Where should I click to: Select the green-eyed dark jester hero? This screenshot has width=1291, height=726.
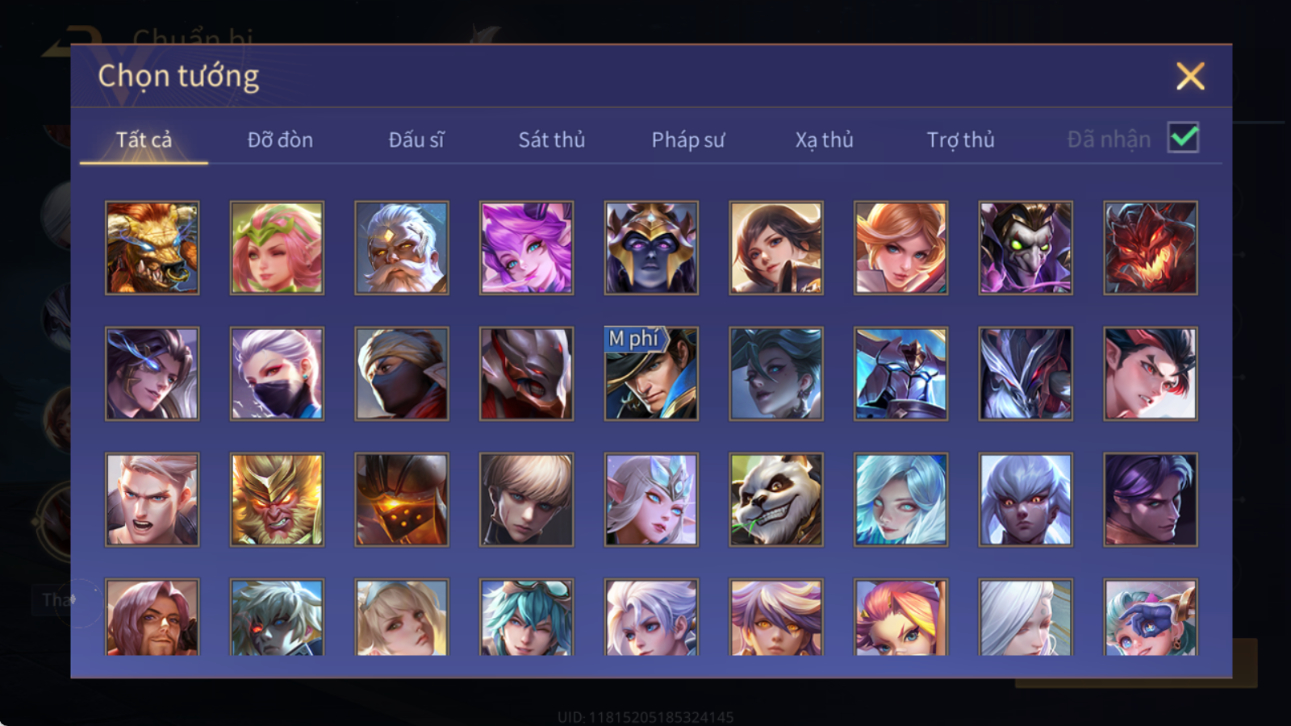point(1025,248)
